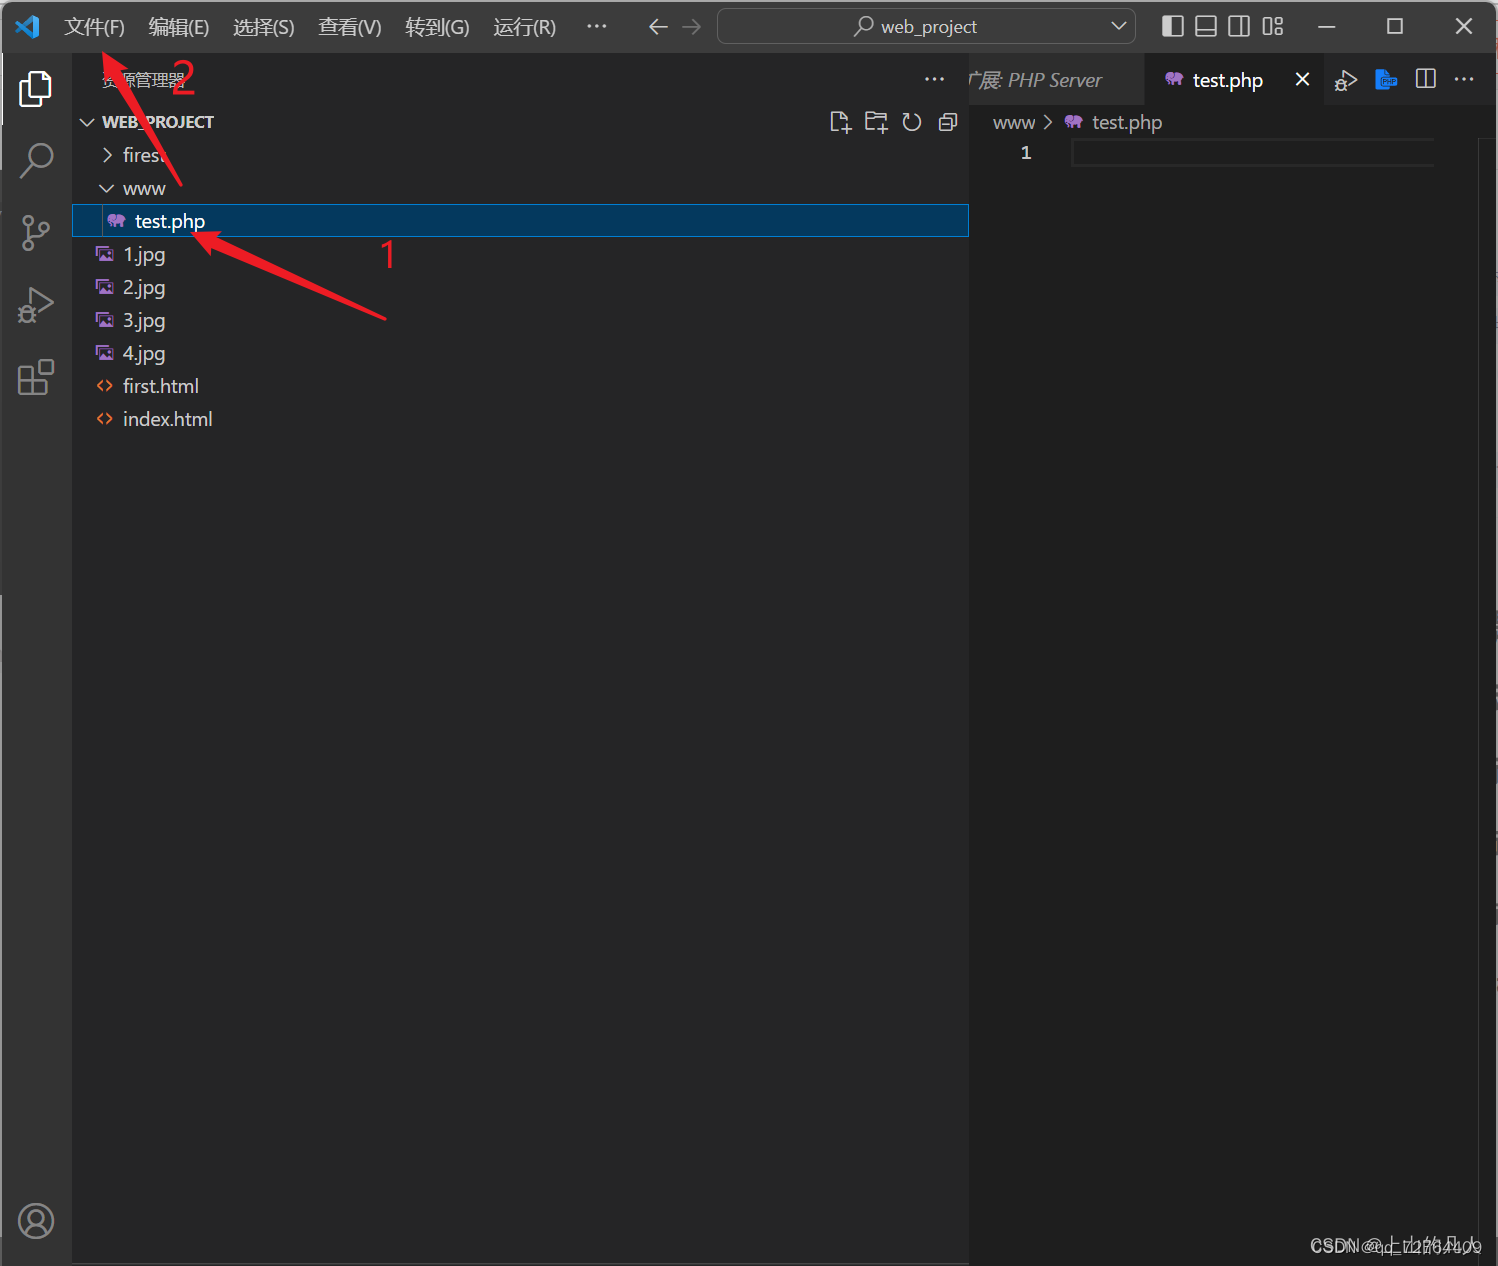Click the VS Code logo icon
1498x1266 pixels.
(27, 27)
